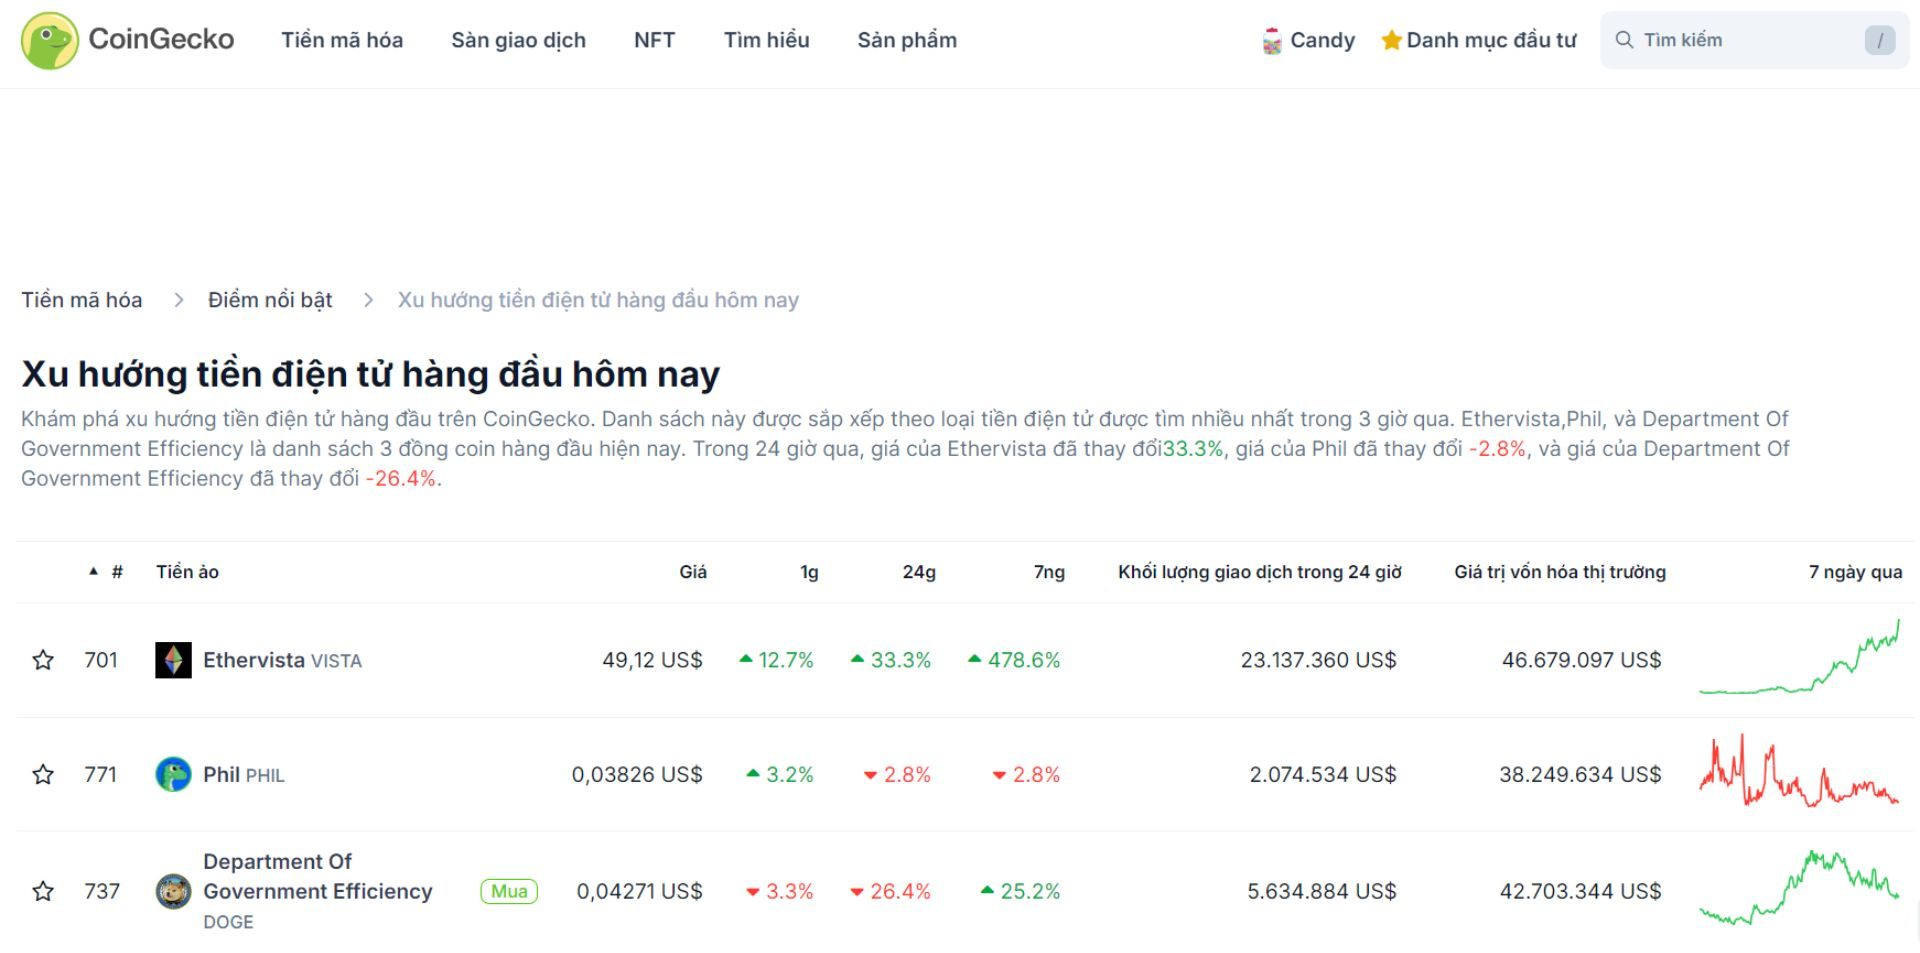
Task: Open the Tiền mã hóa navigation dropdown
Action: (341, 40)
